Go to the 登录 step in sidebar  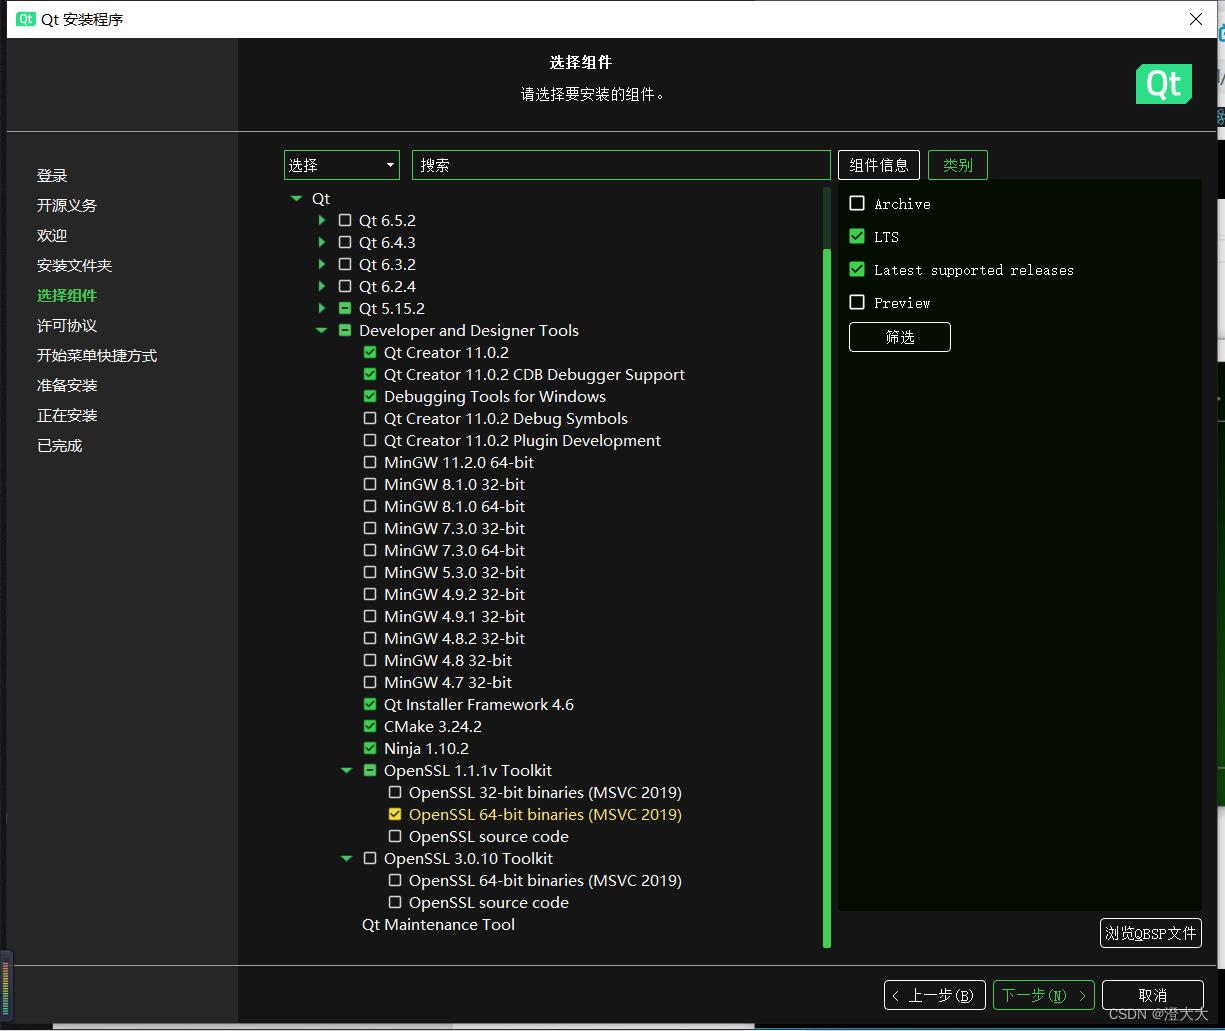point(52,175)
